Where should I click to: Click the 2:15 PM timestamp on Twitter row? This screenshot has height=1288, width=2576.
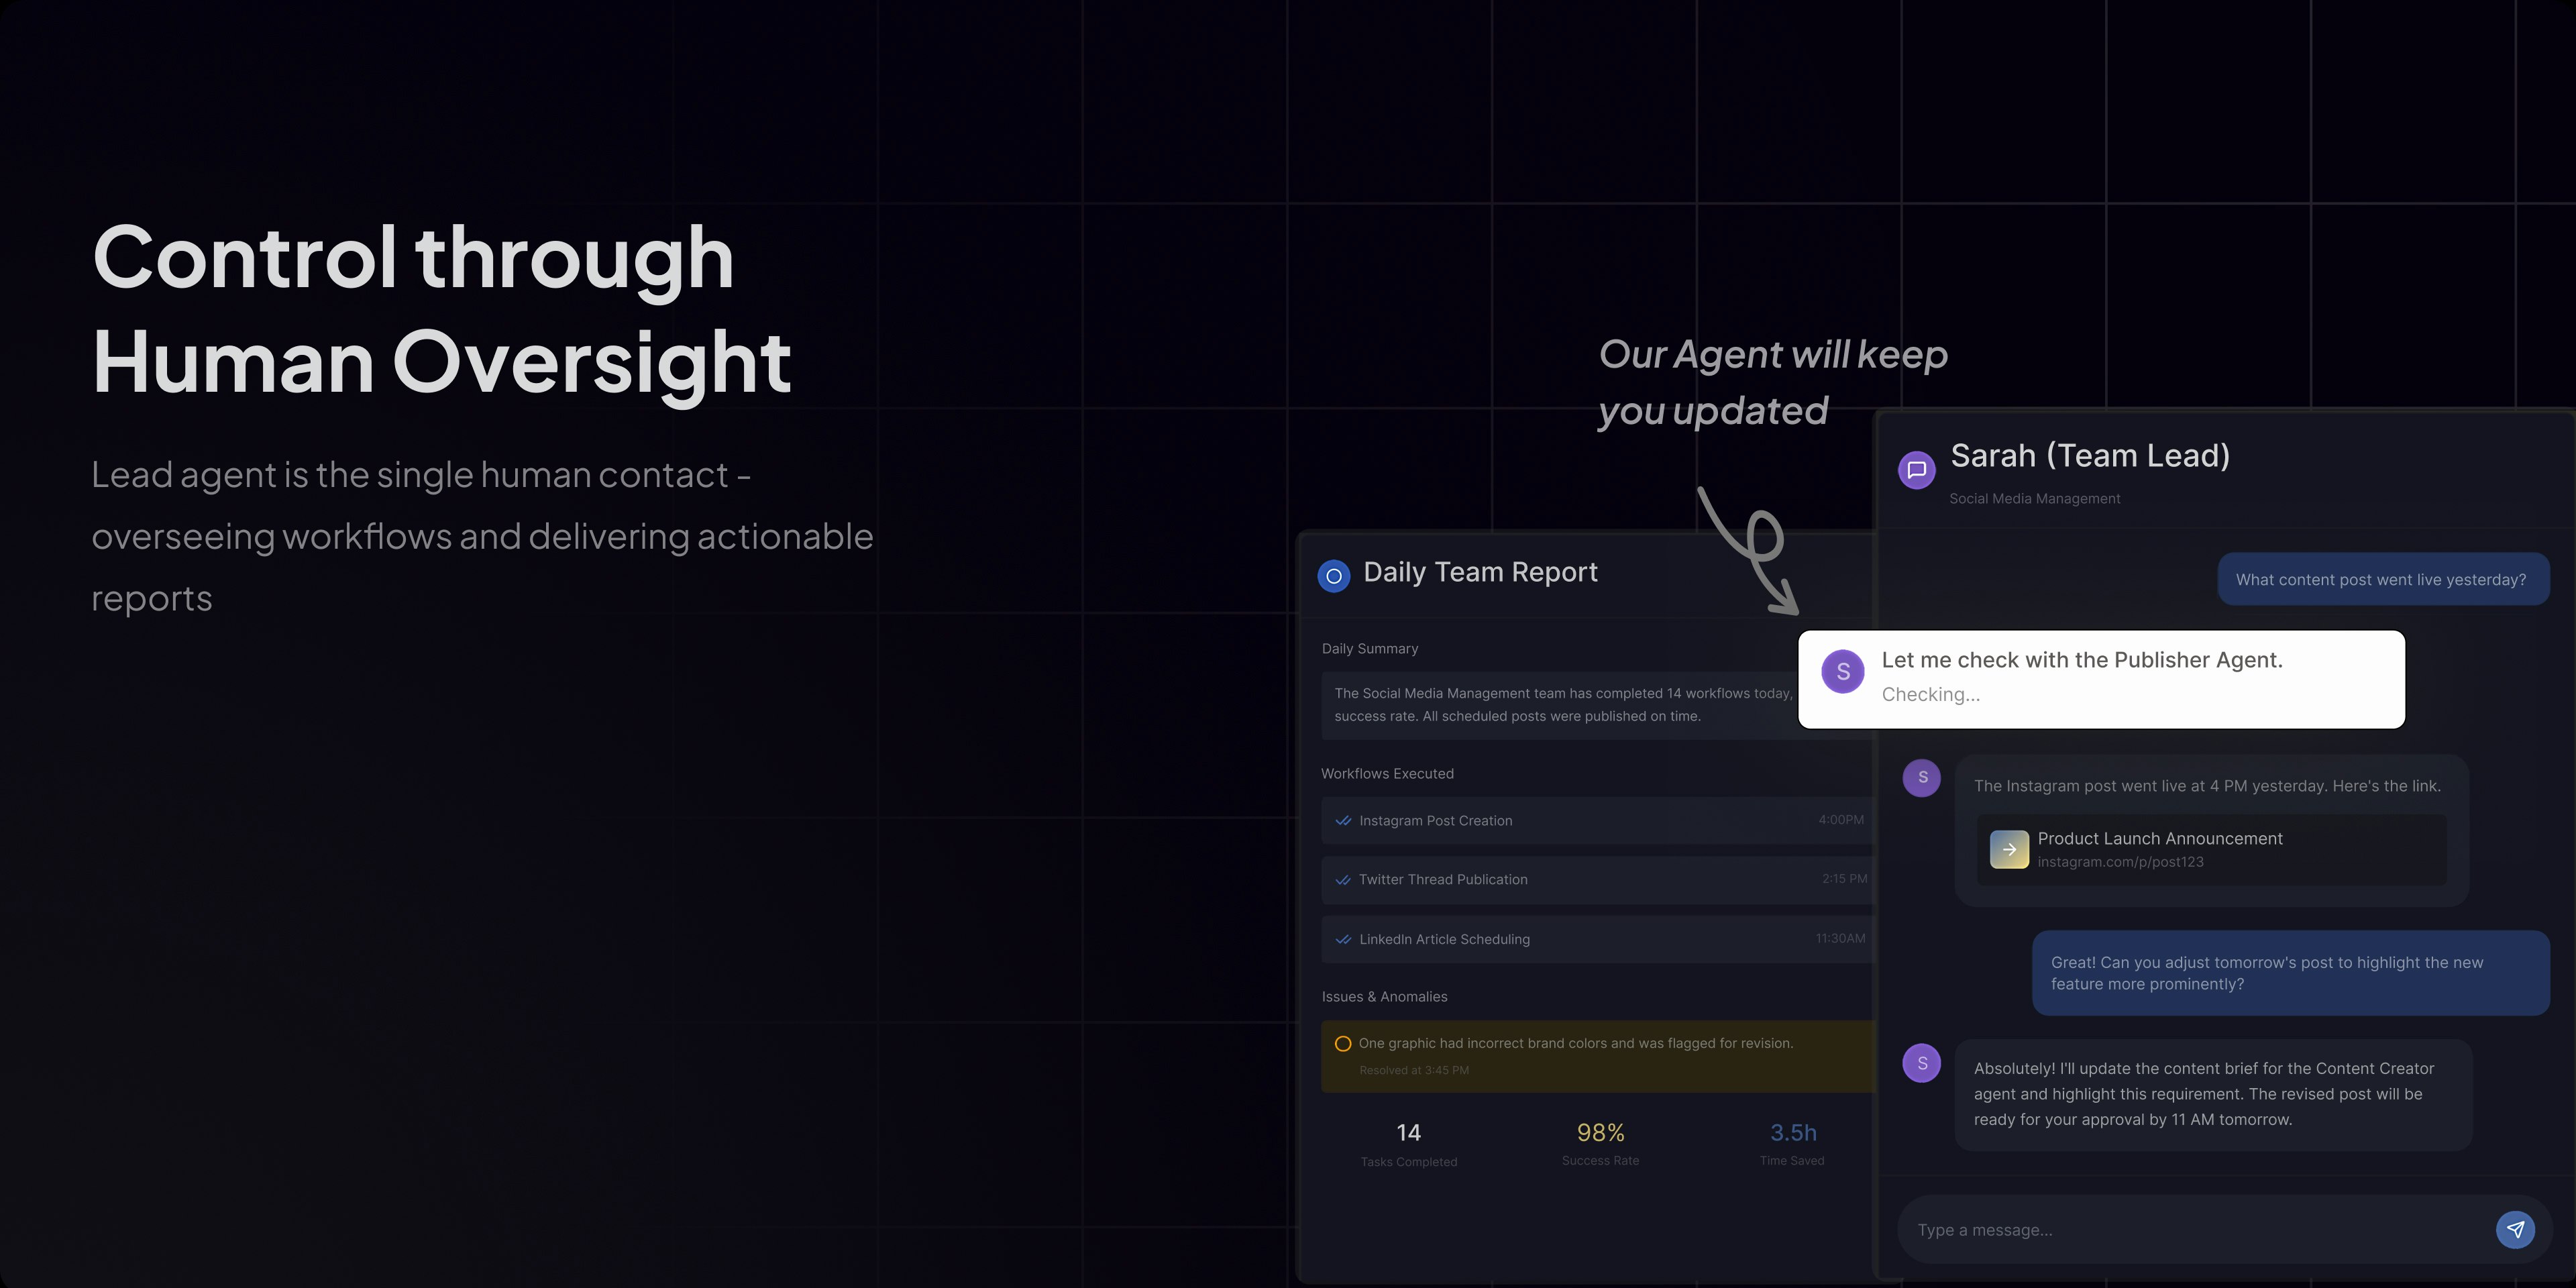pyautogui.click(x=1844, y=879)
